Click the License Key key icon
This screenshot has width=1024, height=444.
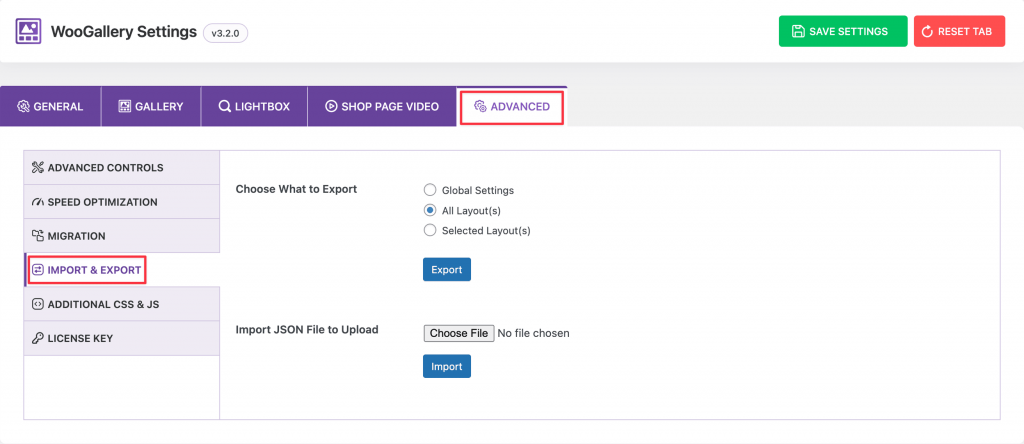(x=37, y=338)
